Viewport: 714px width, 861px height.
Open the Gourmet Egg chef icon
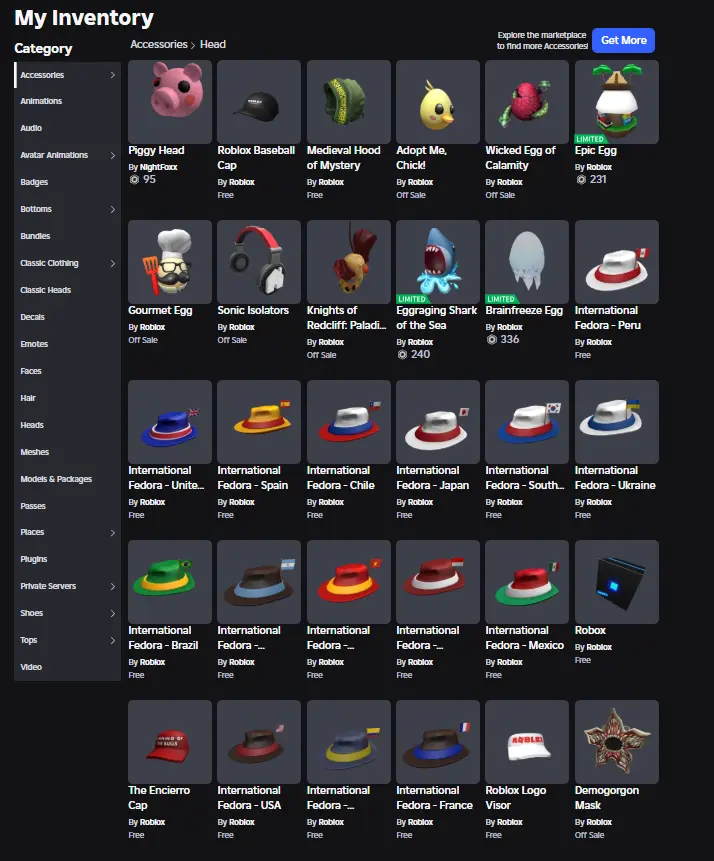tap(170, 262)
